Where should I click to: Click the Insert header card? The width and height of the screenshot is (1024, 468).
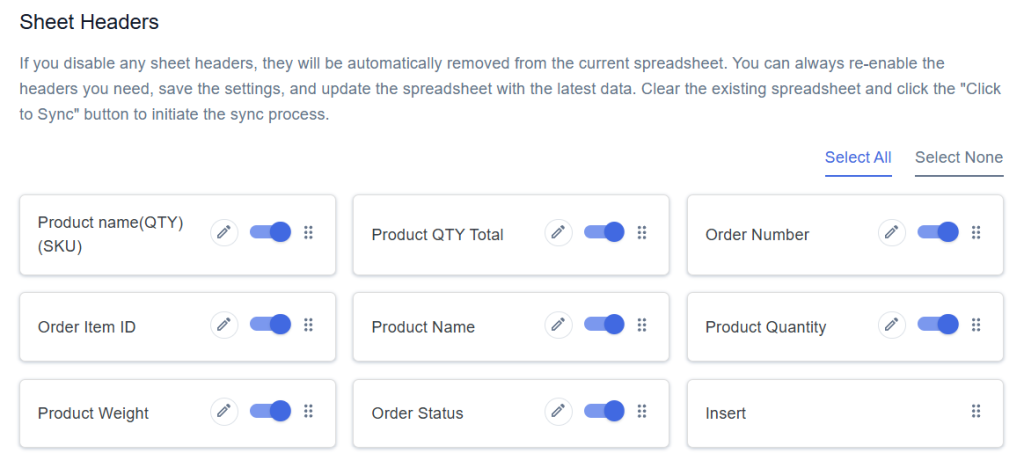[845, 414]
